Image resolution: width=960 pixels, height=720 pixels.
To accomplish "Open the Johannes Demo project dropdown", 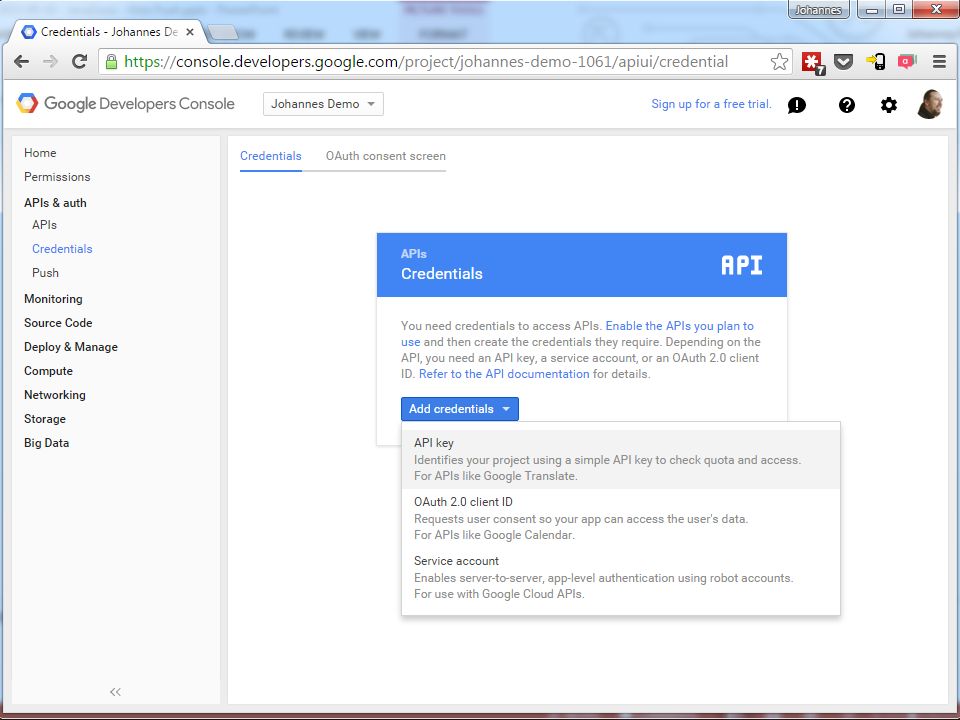I will tap(323, 104).
